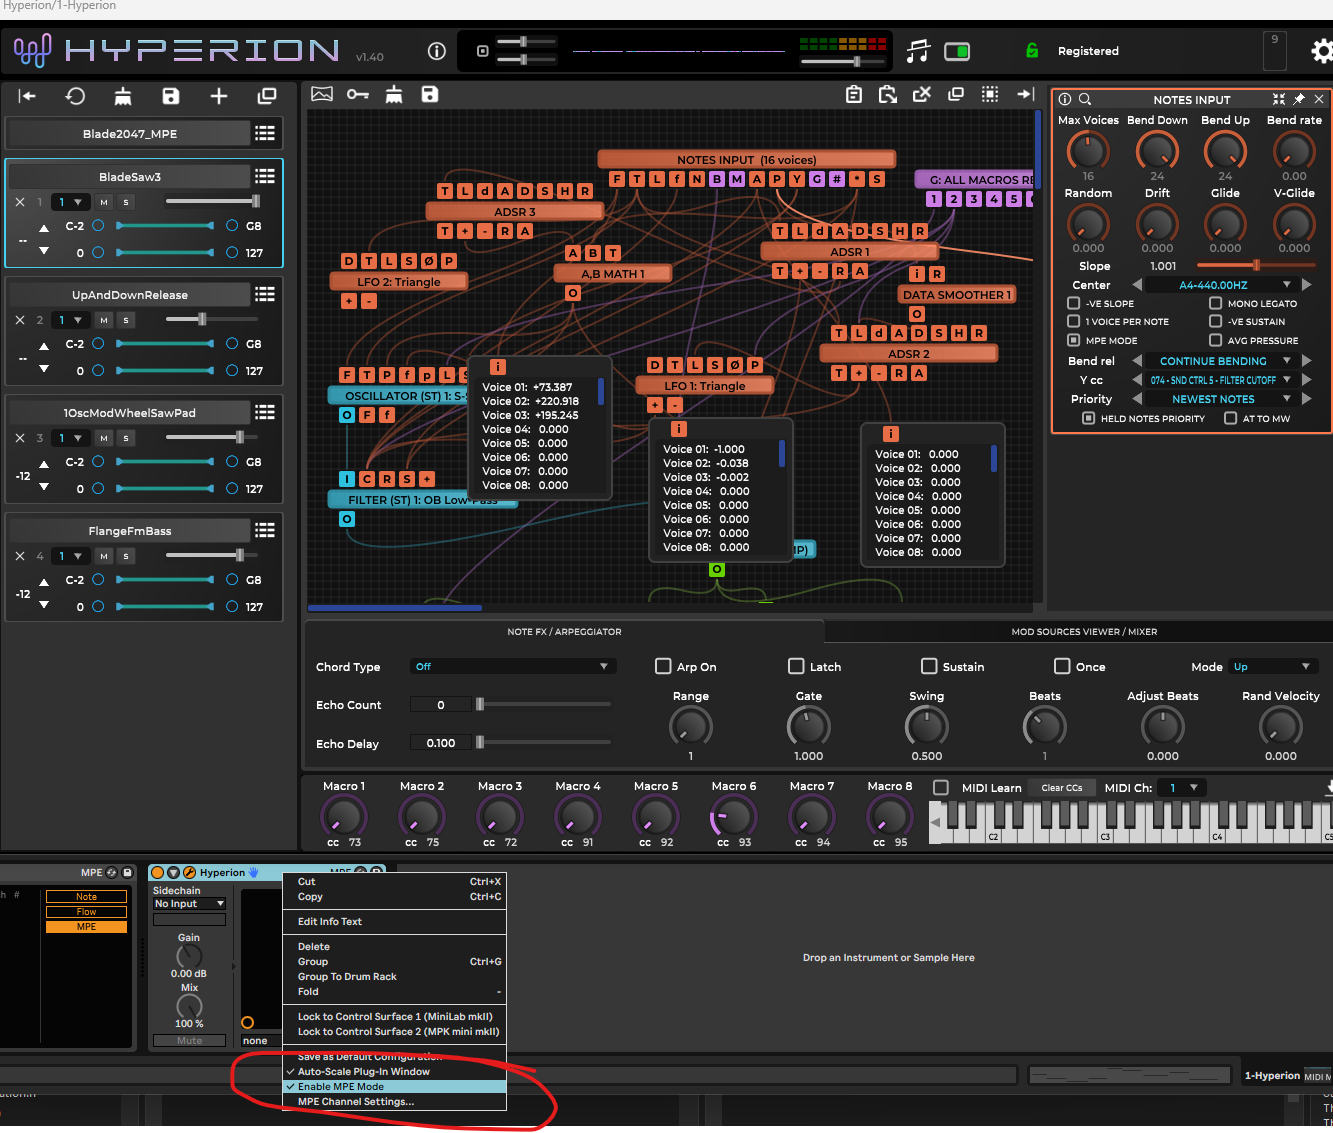Screen dimensions: 1333x1133
Task: Open the BladeSaw3 layer list icon
Action: (265, 176)
